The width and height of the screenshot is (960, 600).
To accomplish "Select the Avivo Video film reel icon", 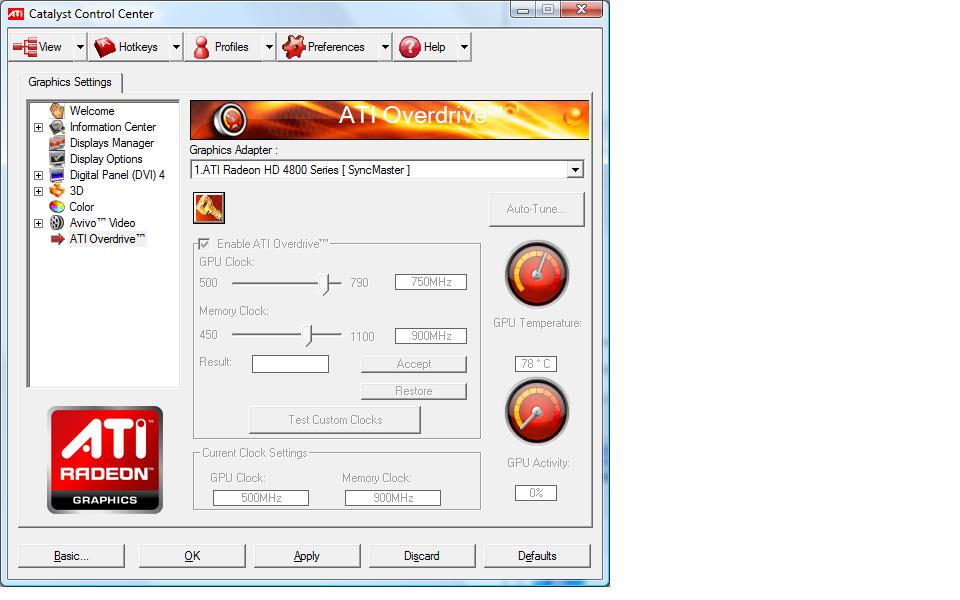I will [x=57, y=223].
